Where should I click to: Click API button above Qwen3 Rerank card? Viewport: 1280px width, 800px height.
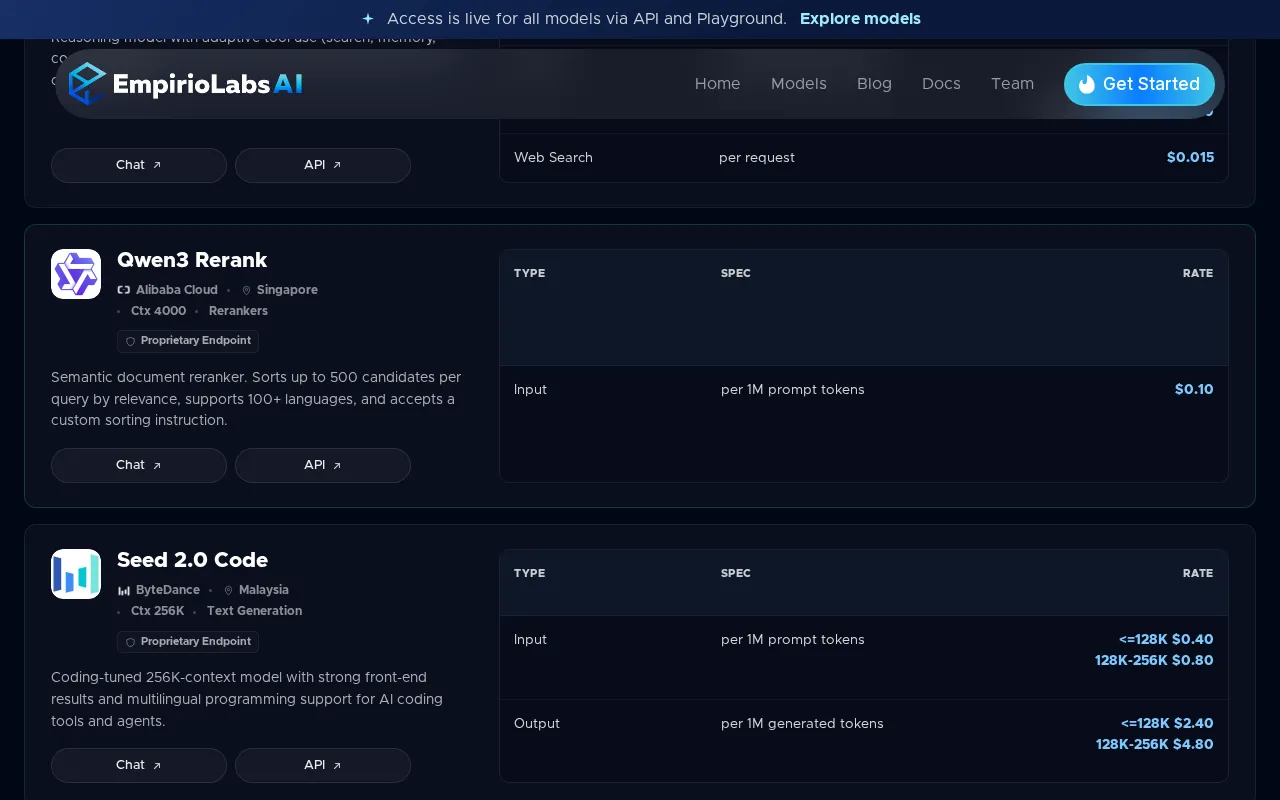tap(323, 165)
